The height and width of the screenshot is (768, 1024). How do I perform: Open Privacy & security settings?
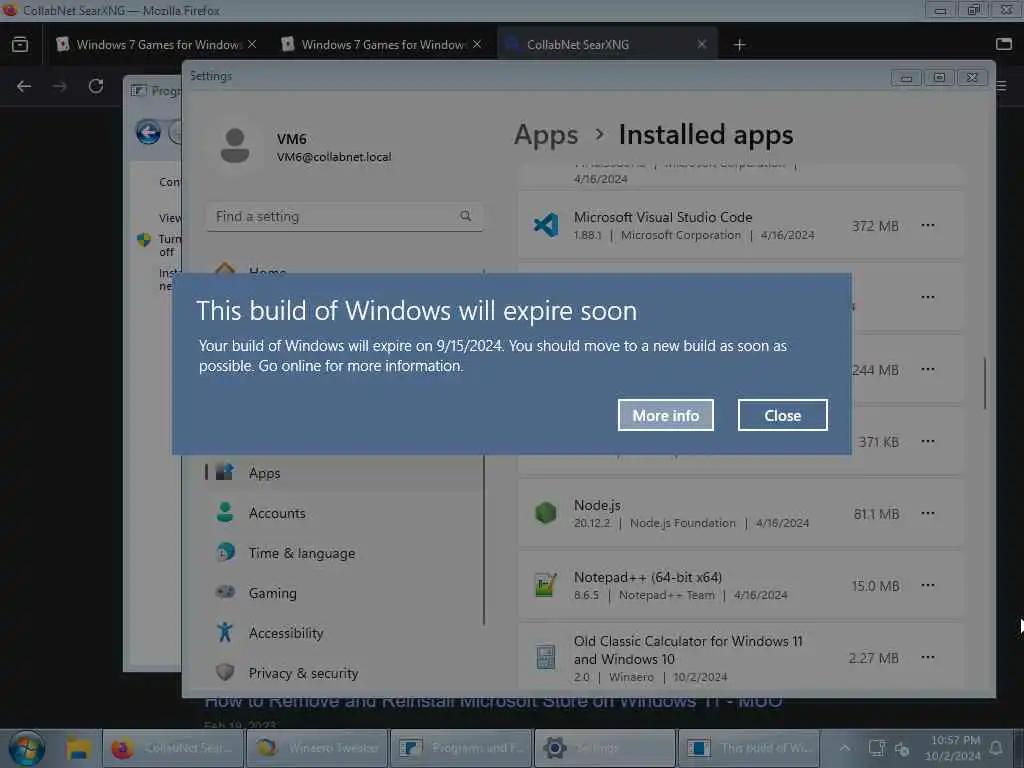[x=344, y=673]
